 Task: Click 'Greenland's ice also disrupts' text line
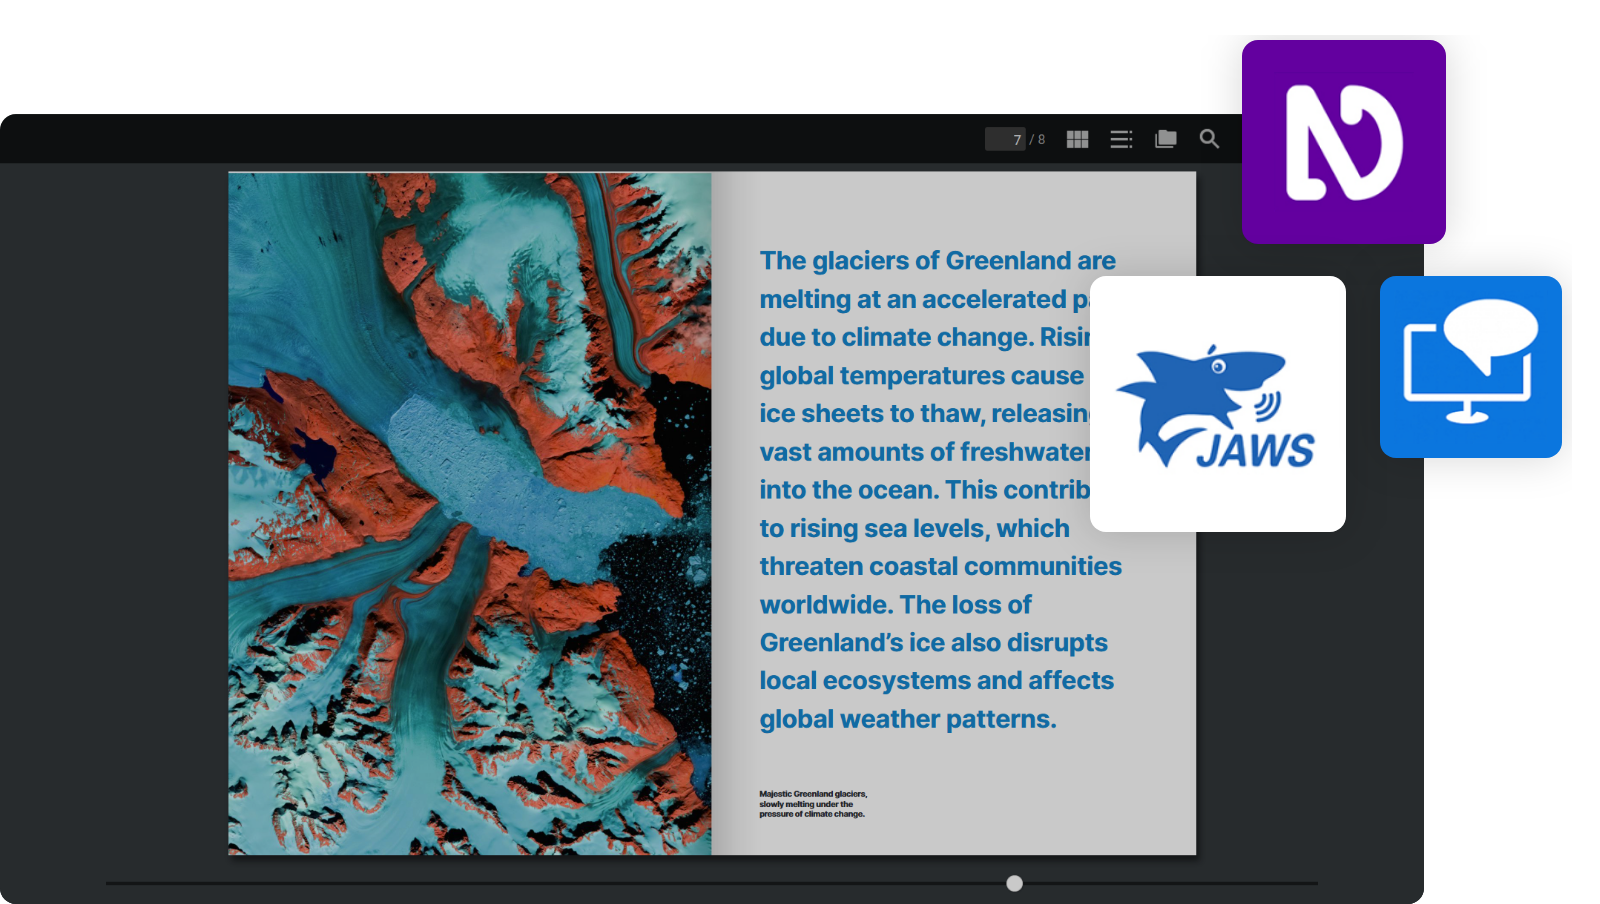pyautogui.click(x=933, y=643)
